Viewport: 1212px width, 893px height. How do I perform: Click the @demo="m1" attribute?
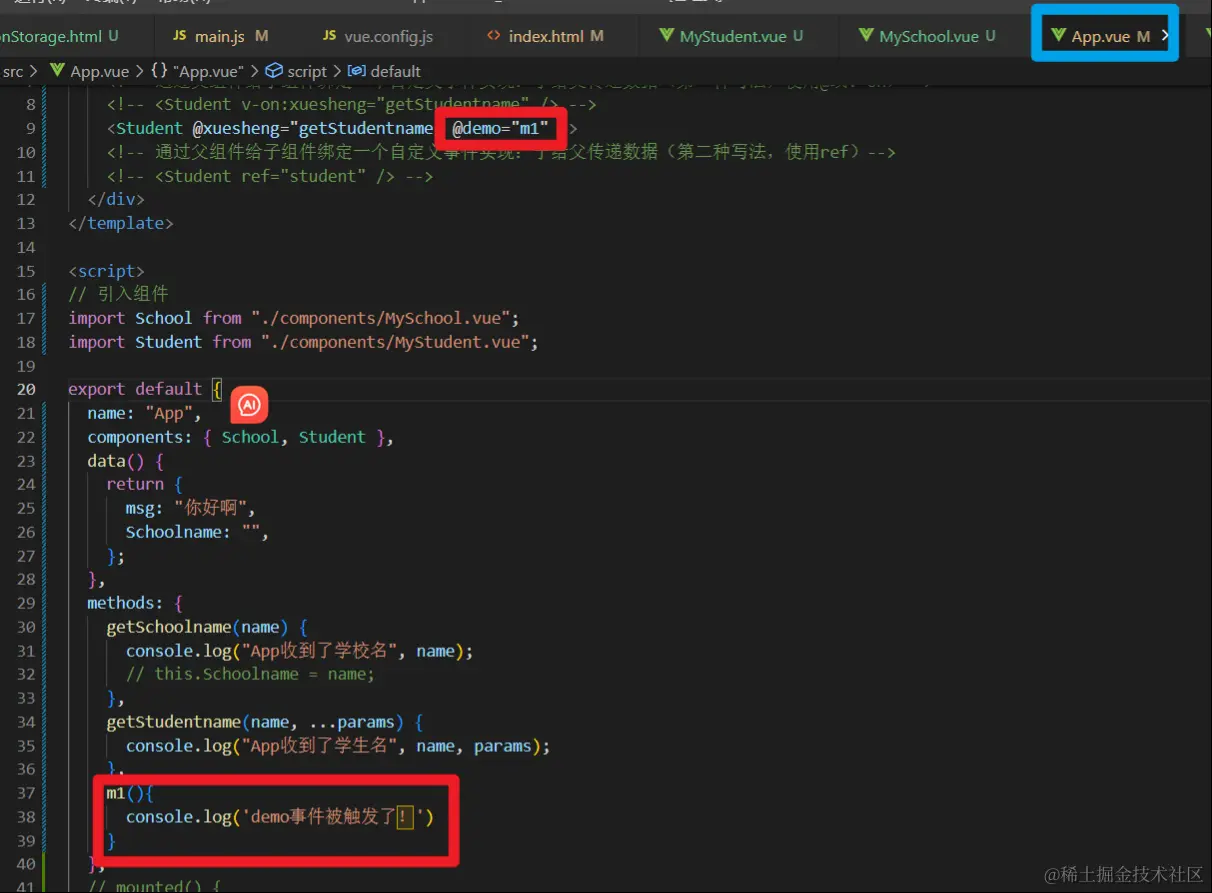coord(501,128)
